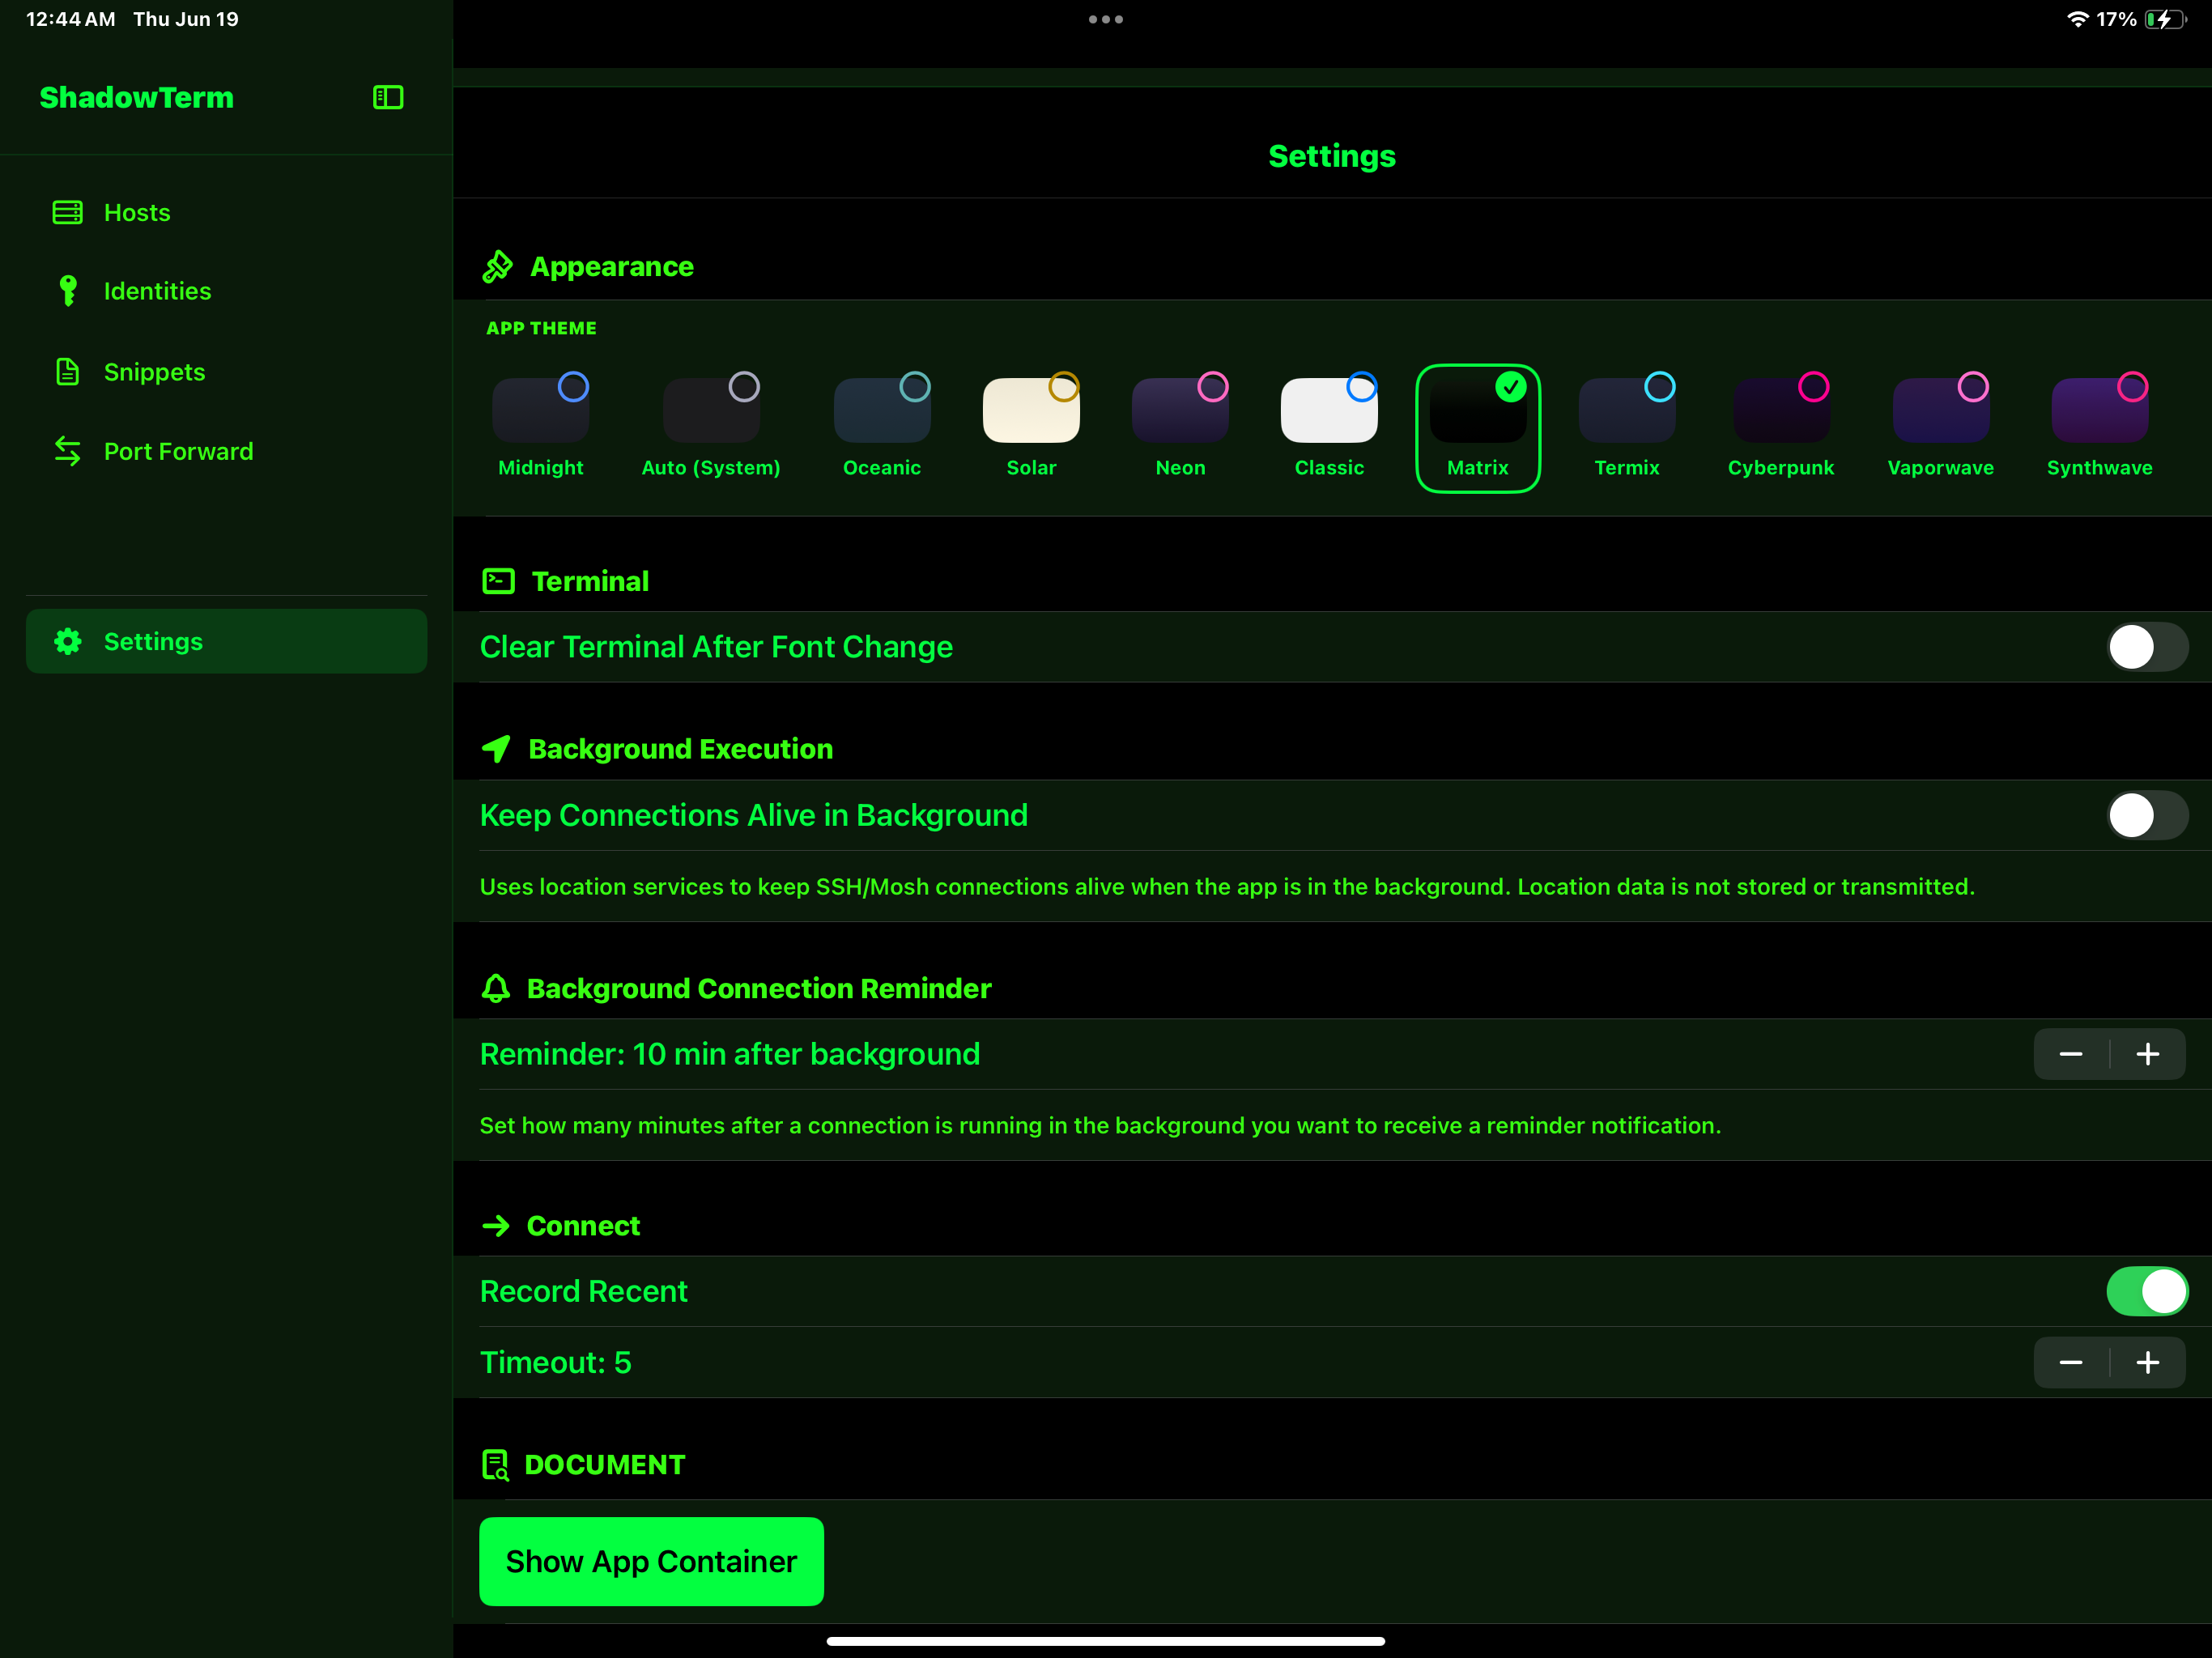Enable Clear Terminal After Font Change
The image size is (2212, 1658).
2147,647
